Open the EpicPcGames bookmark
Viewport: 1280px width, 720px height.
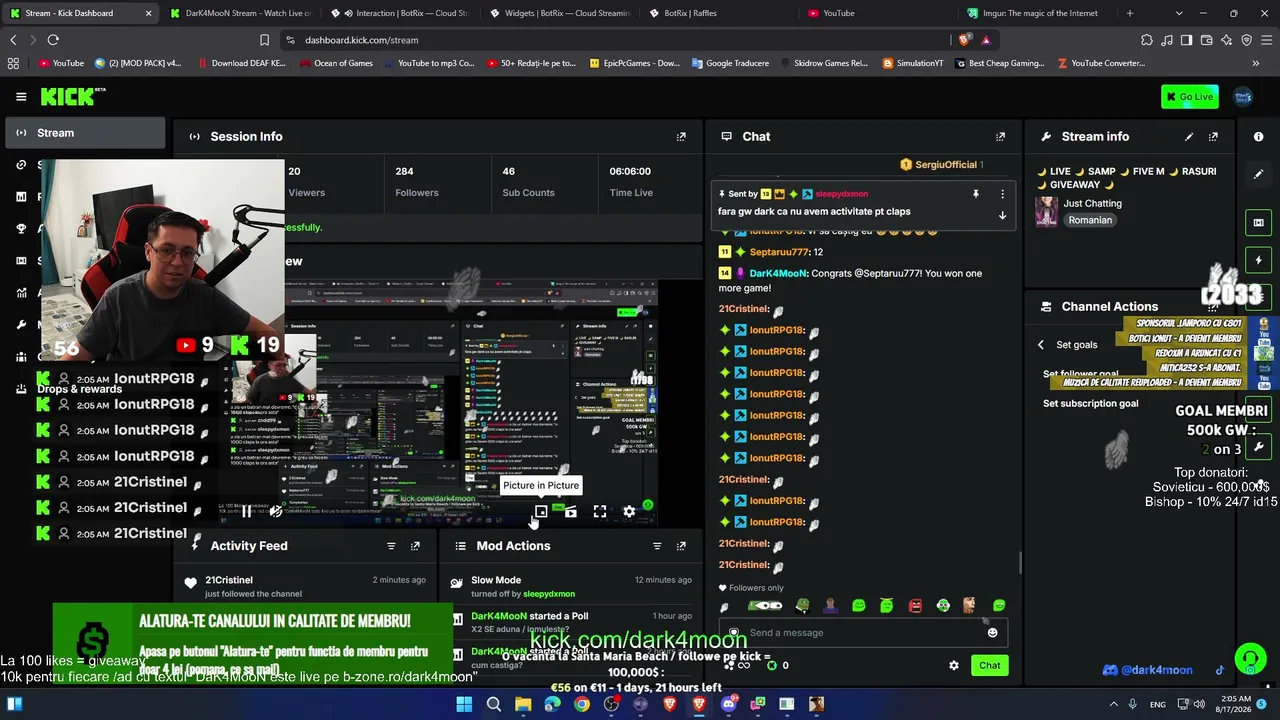pyautogui.click(x=633, y=63)
